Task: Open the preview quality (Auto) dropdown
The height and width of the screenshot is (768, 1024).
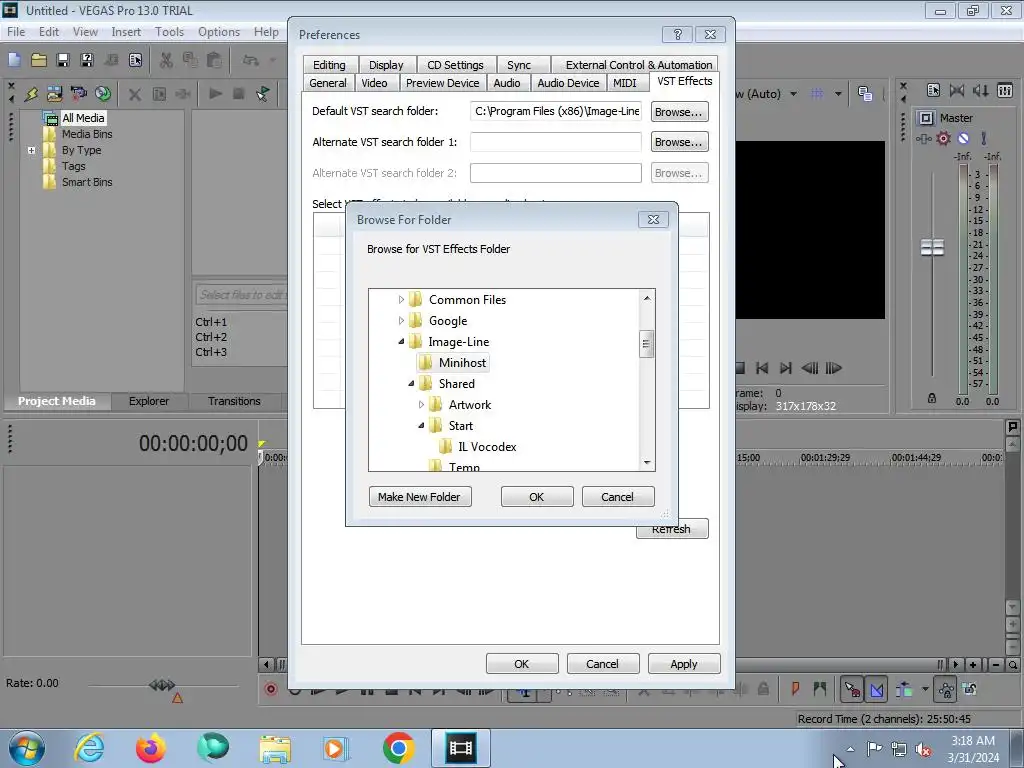Action: pyautogui.click(x=793, y=94)
